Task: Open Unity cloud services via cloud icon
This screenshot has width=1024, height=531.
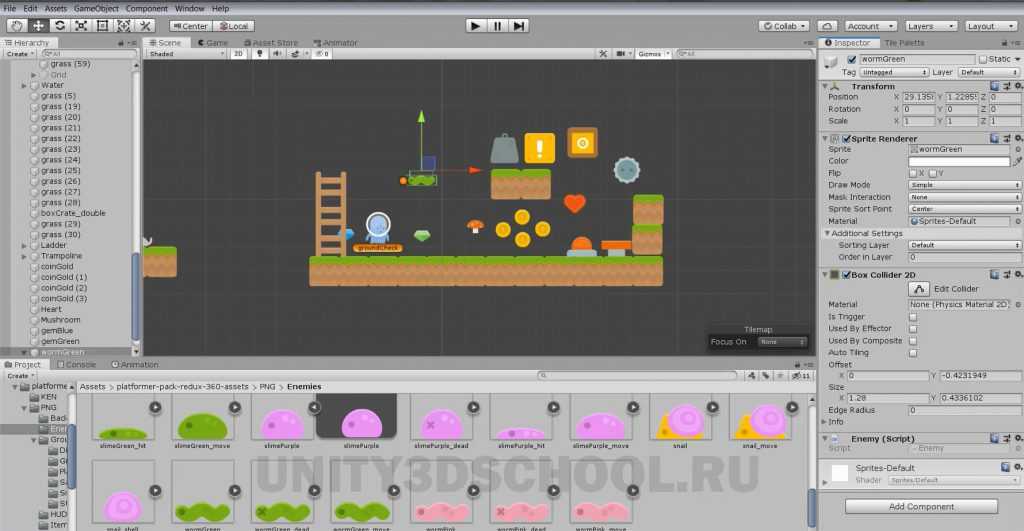Action: tap(827, 26)
